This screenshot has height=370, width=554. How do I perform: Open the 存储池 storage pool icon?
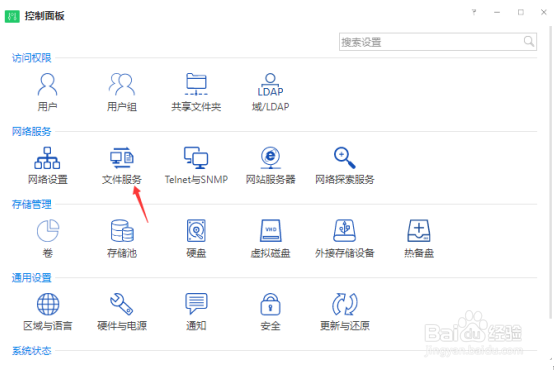point(122,231)
